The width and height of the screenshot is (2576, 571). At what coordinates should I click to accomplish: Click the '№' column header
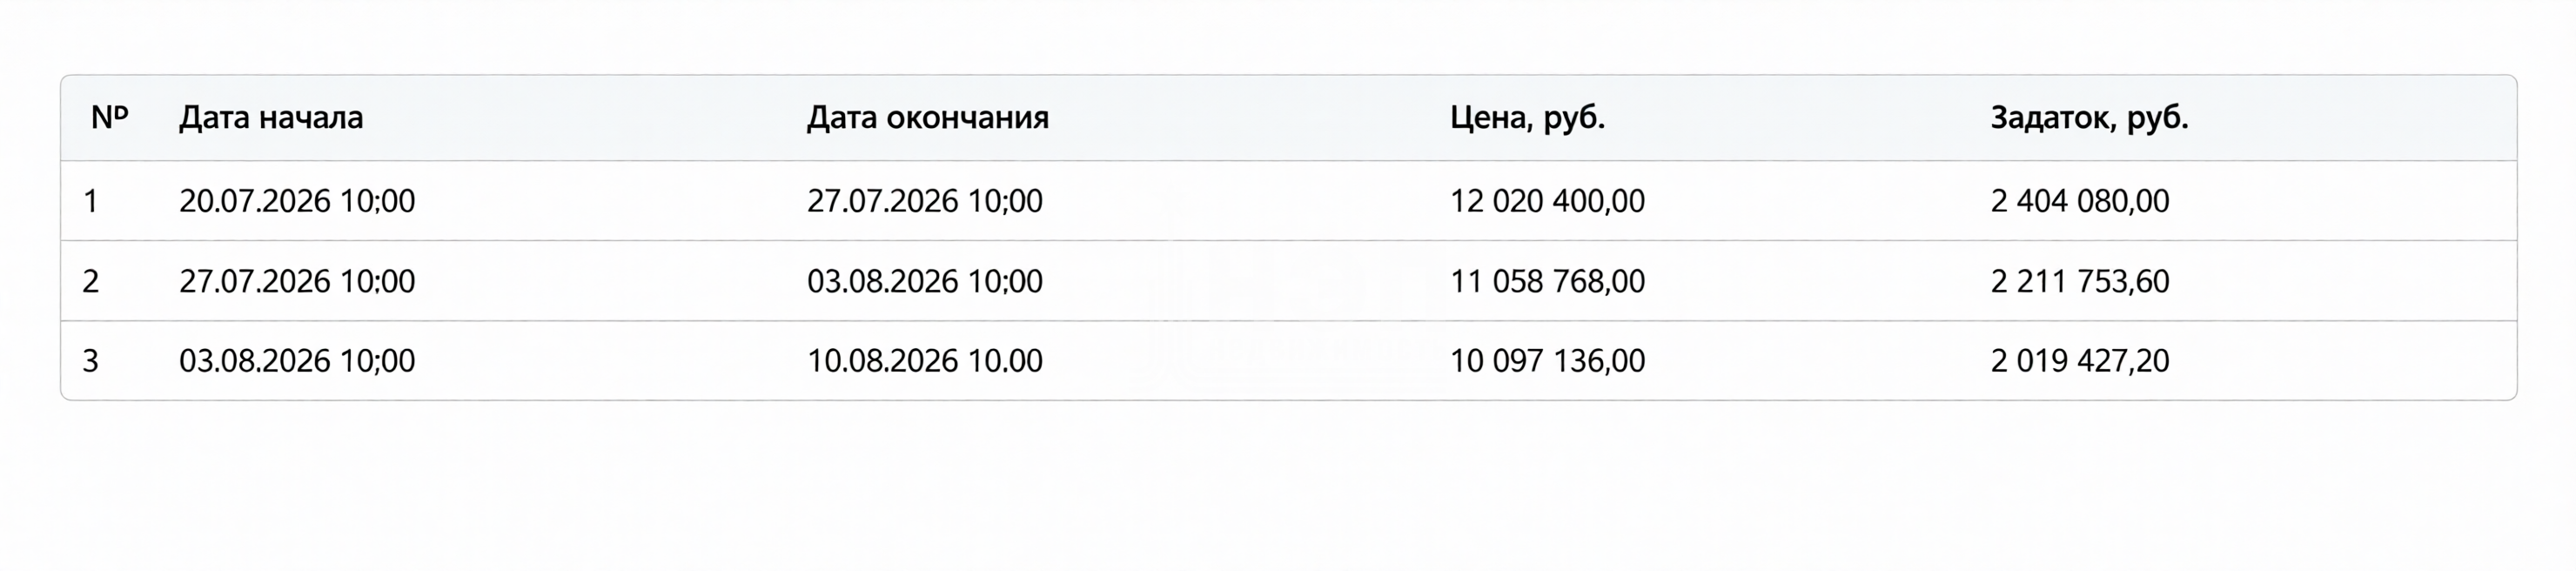(109, 118)
